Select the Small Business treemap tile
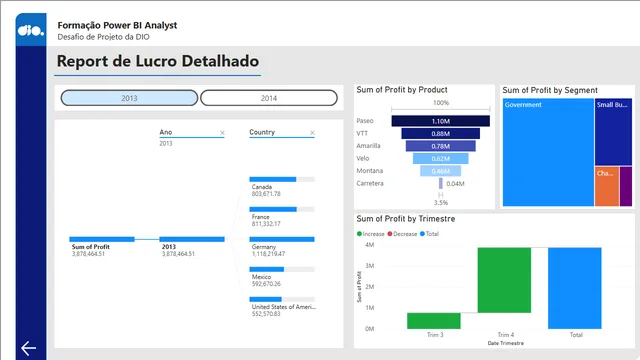The height and width of the screenshot is (360, 640). click(613, 132)
